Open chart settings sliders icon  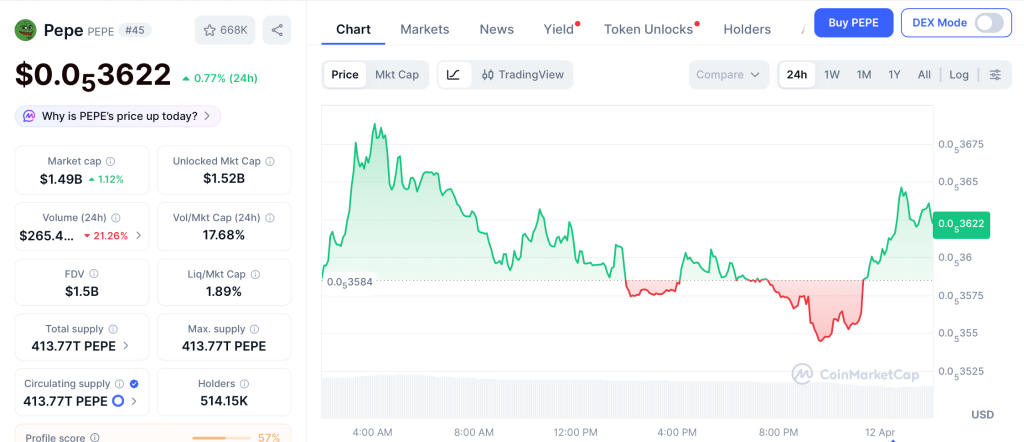pyautogui.click(x=994, y=75)
